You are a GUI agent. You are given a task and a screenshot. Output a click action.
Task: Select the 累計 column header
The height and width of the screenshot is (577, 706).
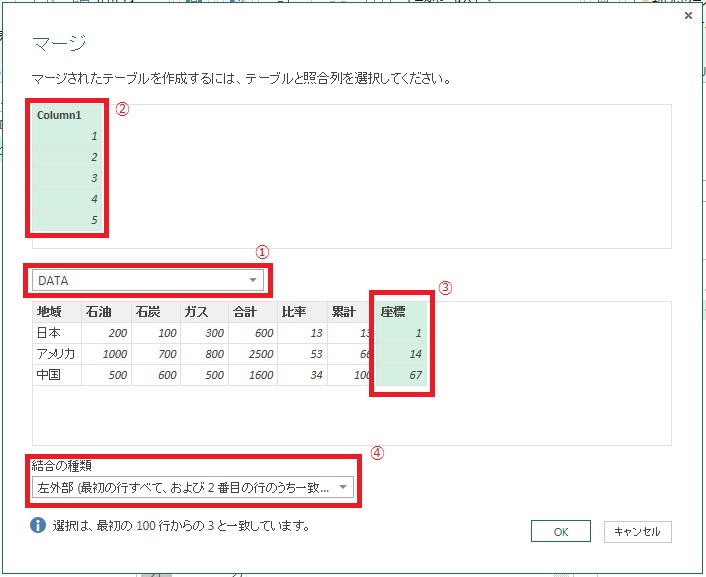pos(349,312)
